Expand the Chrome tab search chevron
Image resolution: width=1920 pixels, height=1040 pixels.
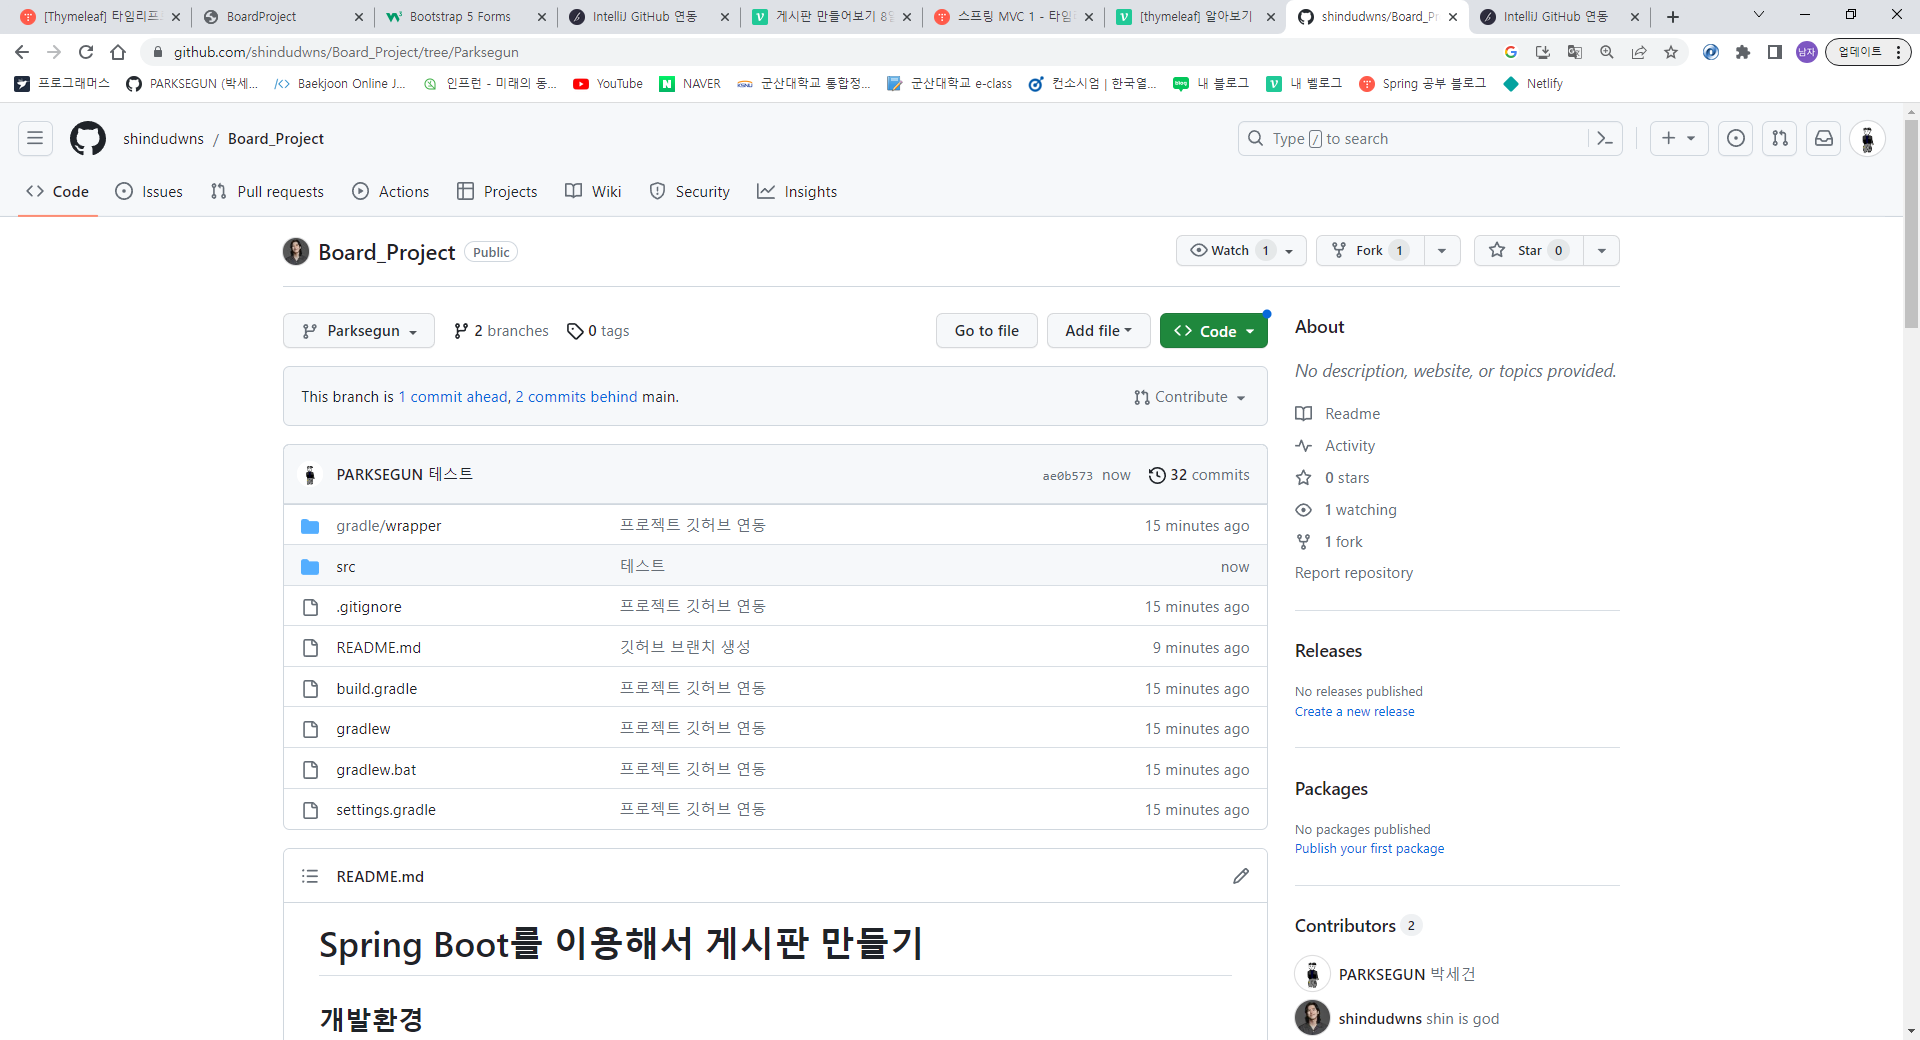(x=1759, y=15)
